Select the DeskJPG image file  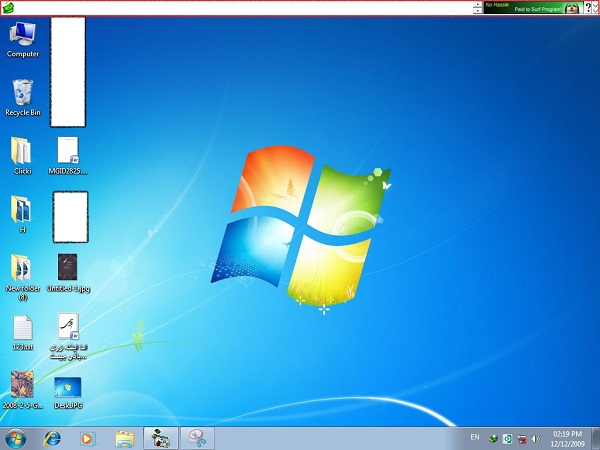click(x=67, y=388)
